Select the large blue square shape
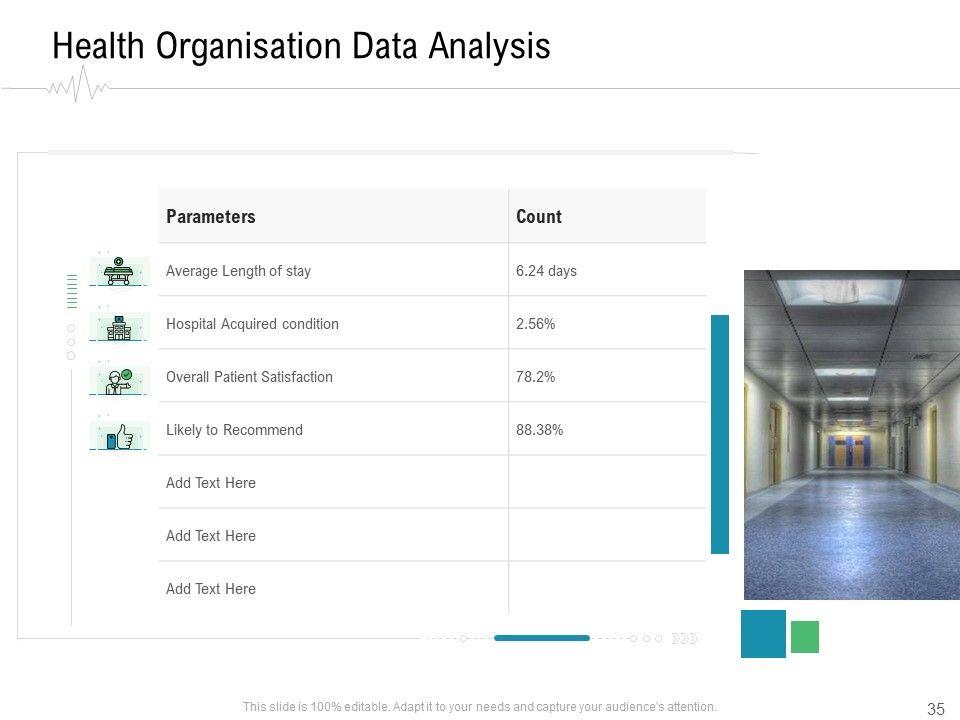This screenshot has height=720, width=960. [763, 634]
